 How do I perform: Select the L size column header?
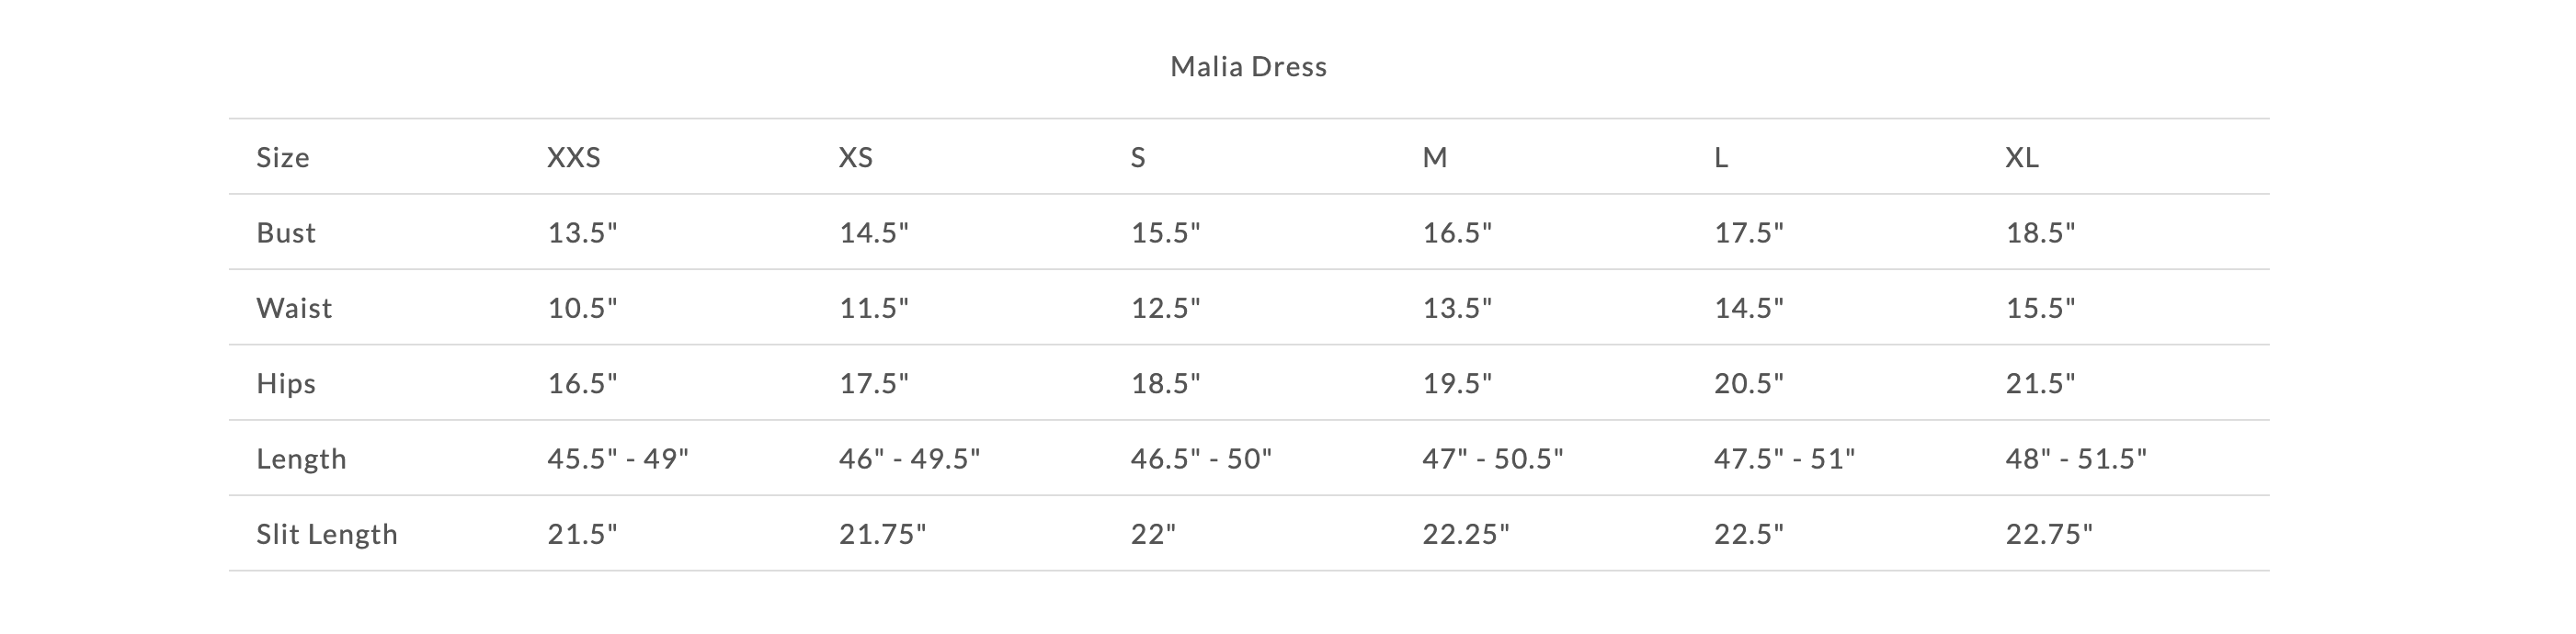pyautogui.click(x=1721, y=158)
